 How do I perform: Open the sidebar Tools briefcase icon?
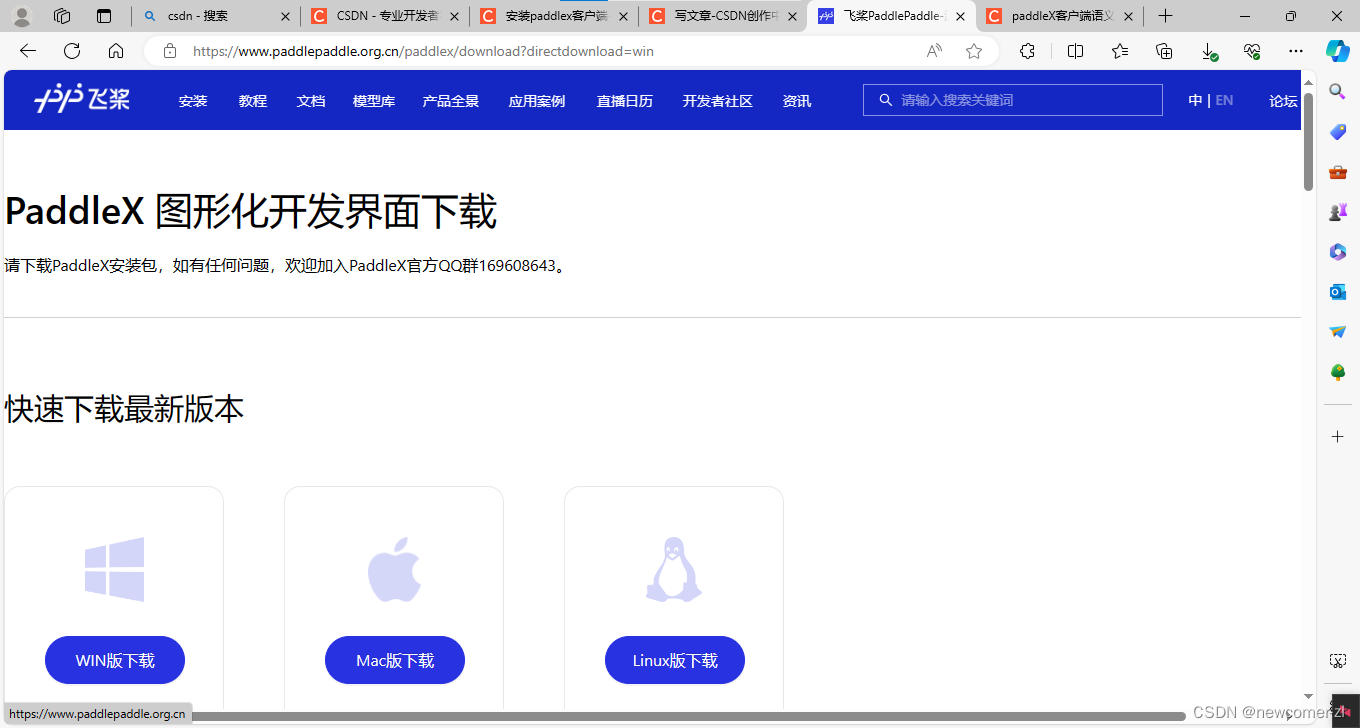(1338, 172)
